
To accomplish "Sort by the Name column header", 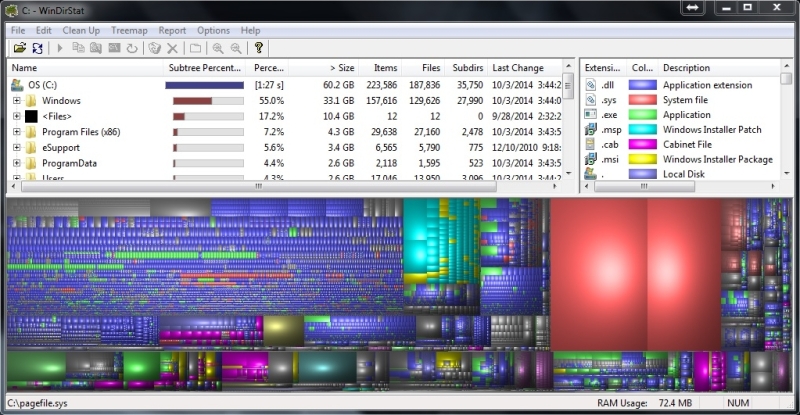I will pyautogui.click(x=85, y=68).
